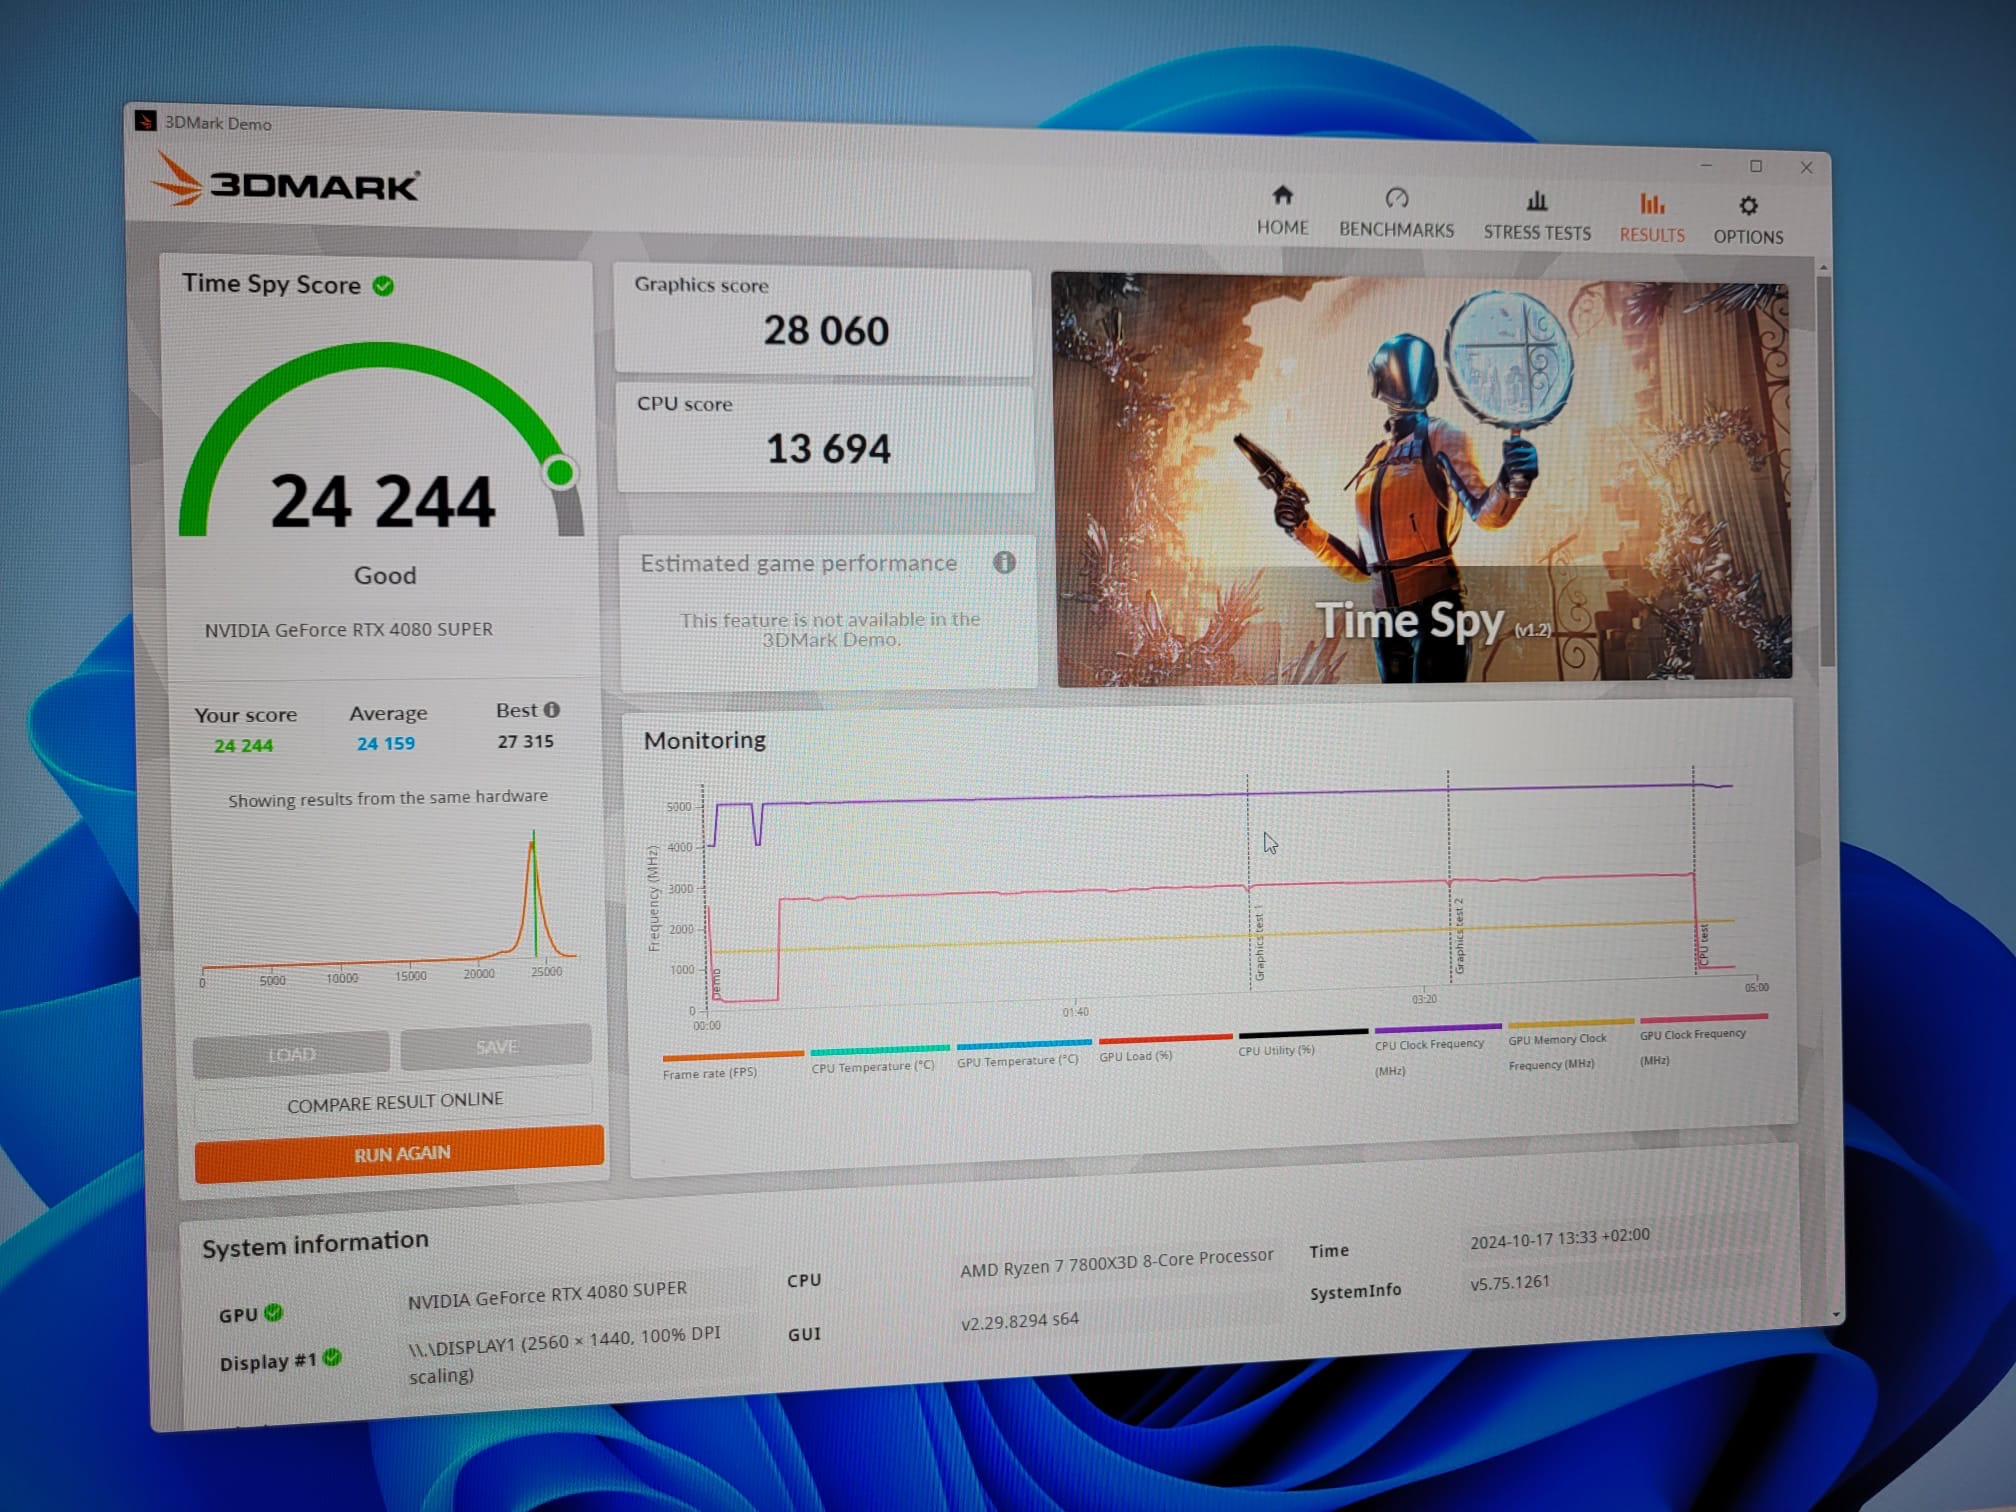Click the green check next to Display #1
Screen dimensions: 2016x1512
point(333,1358)
